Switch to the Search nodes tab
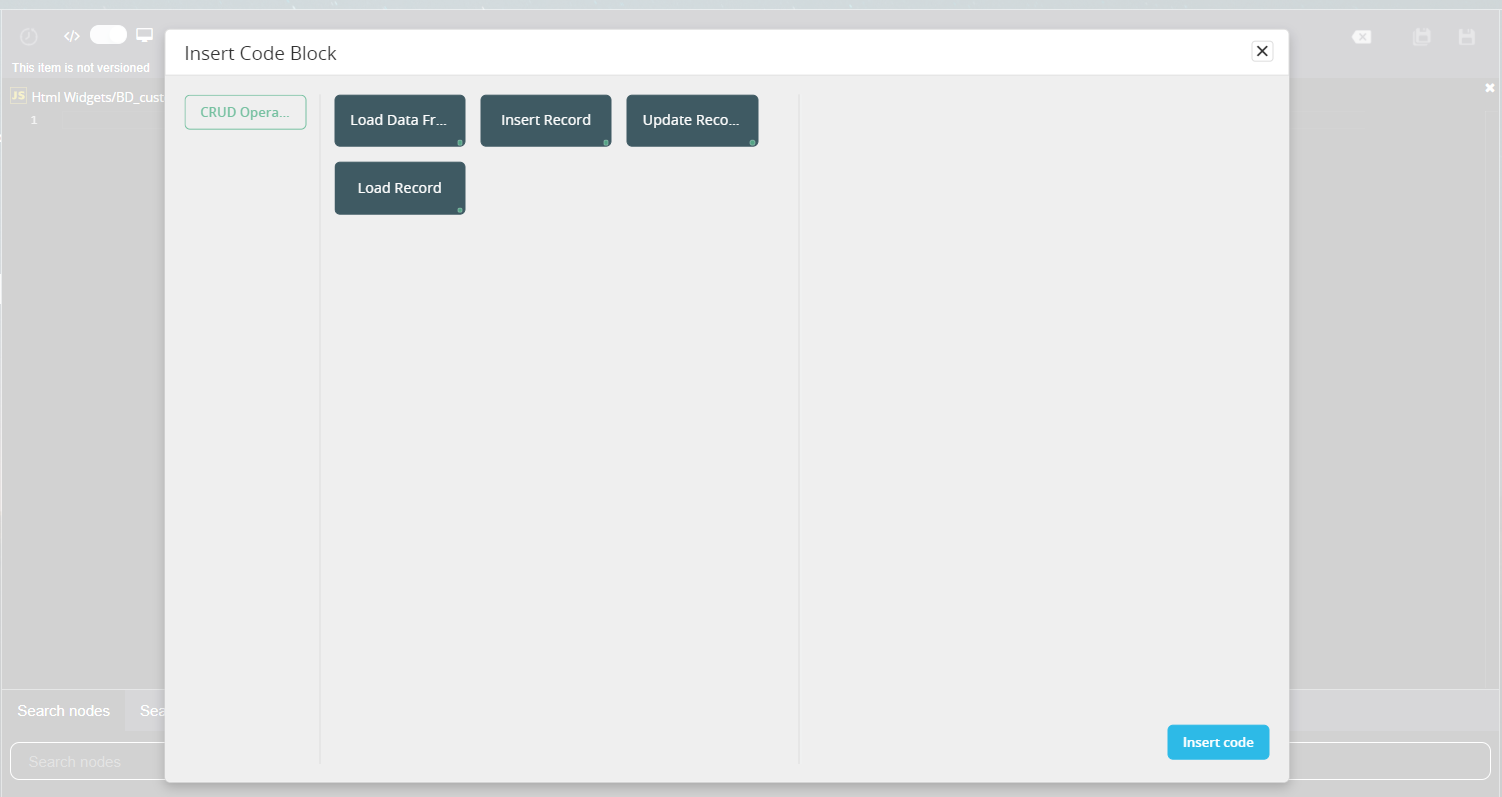This screenshot has width=1502, height=797. click(64, 711)
